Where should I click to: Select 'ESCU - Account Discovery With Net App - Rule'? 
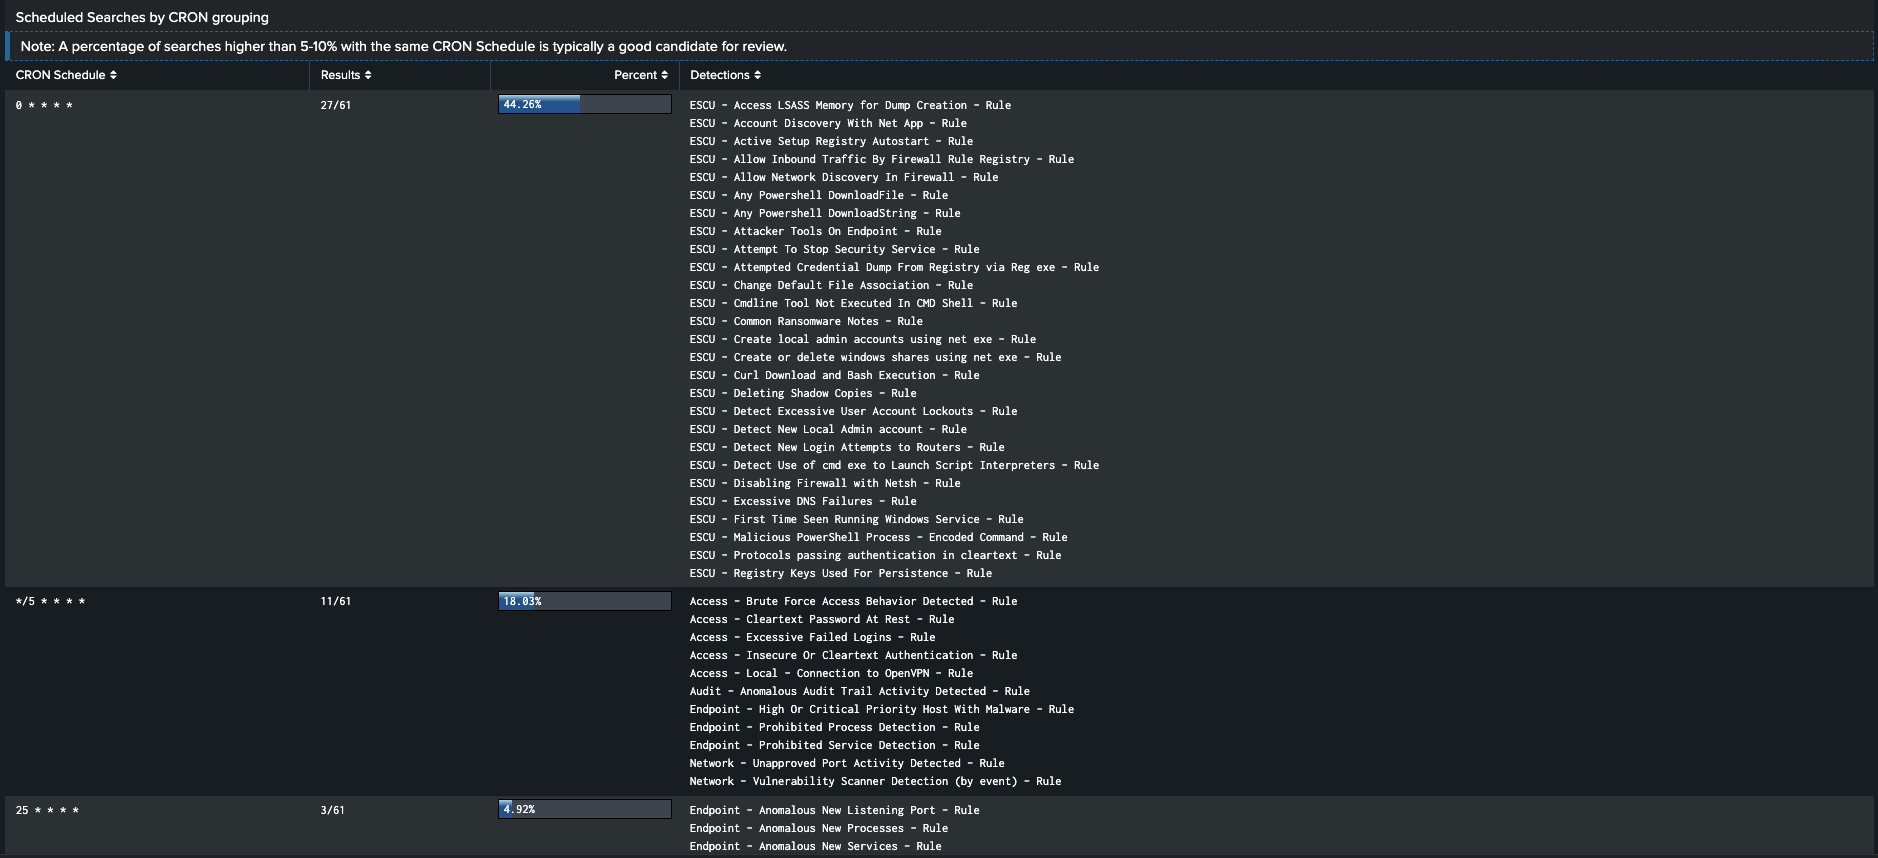pyautogui.click(x=828, y=123)
